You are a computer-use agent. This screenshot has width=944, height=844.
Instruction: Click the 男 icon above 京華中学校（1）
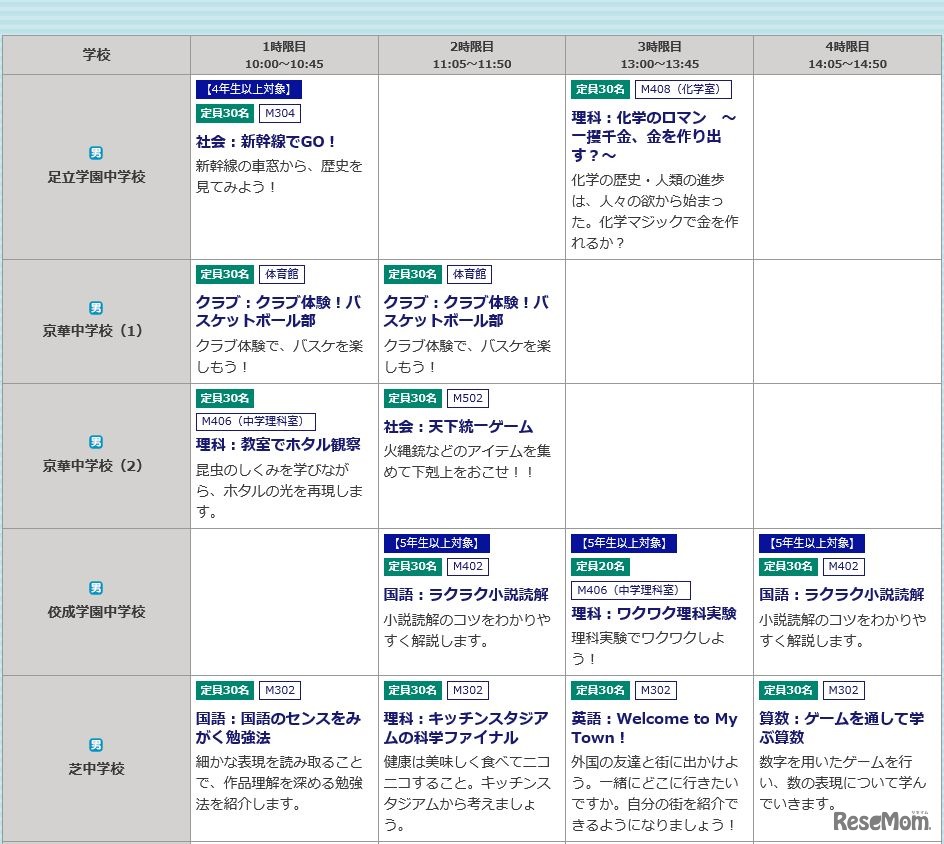click(x=96, y=308)
